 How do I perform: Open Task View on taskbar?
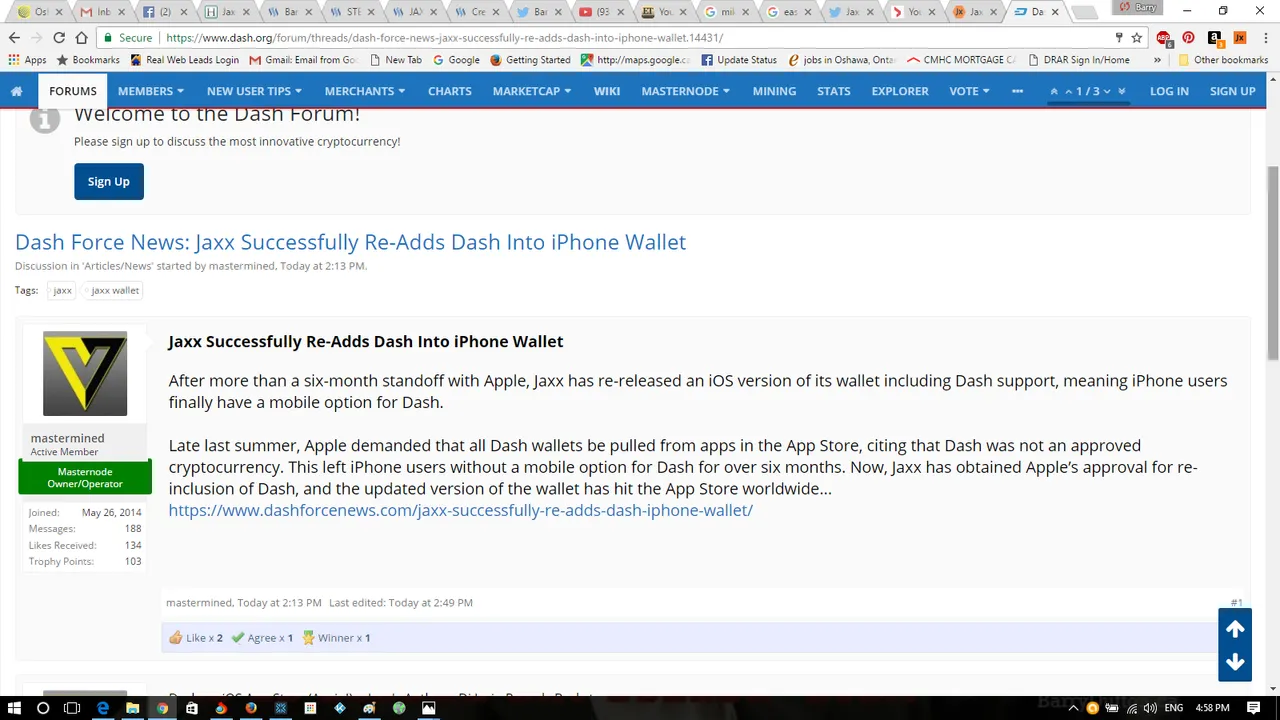[x=72, y=708]
